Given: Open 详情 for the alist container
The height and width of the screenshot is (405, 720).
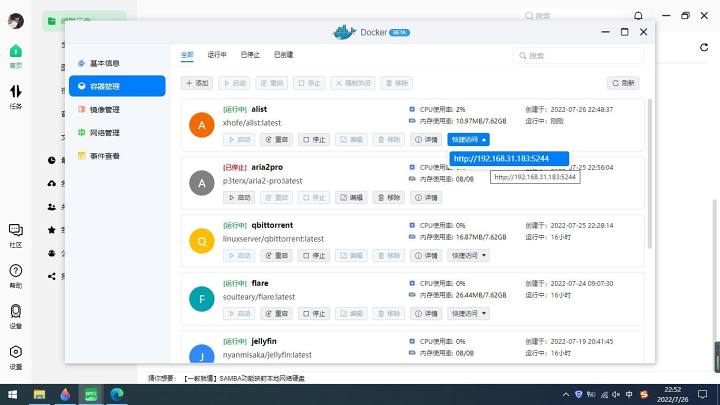Looking at the screenshot, I should tap(426, 140).
